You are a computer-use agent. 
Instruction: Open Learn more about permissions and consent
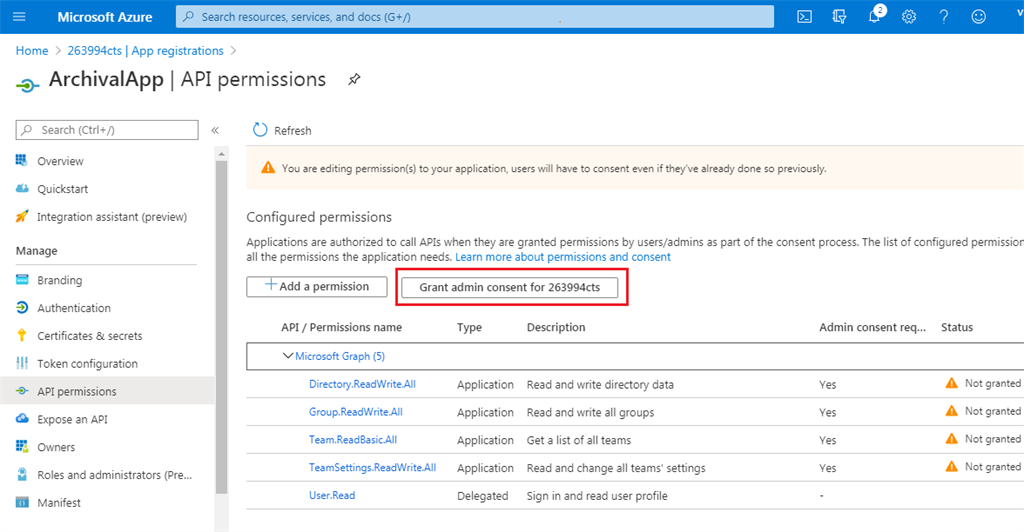point(563,257)
